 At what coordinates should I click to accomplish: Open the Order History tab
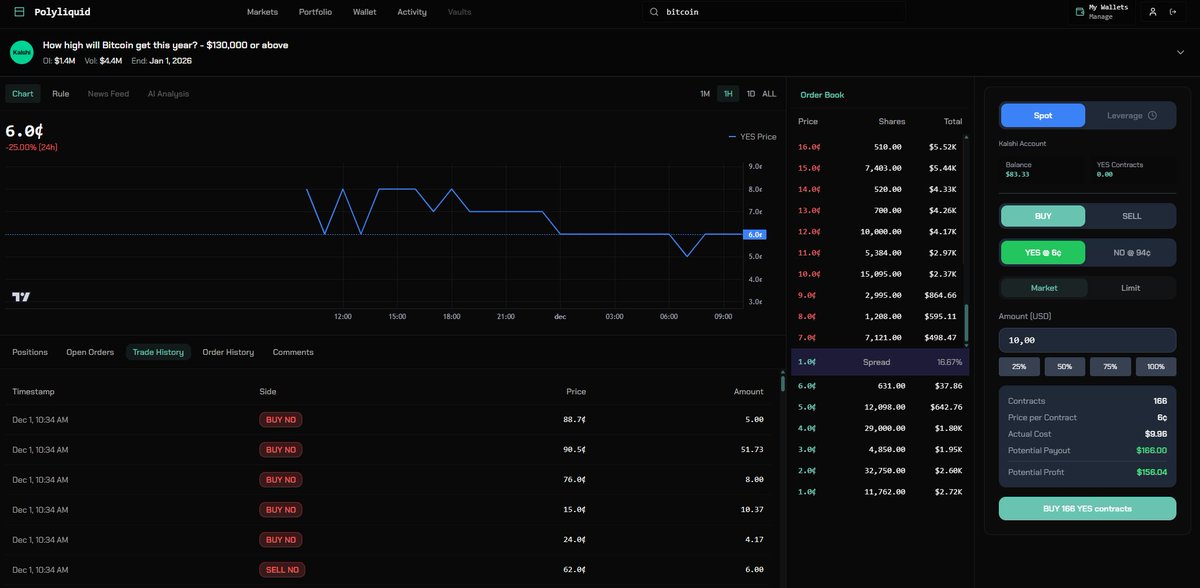point(228,352)
